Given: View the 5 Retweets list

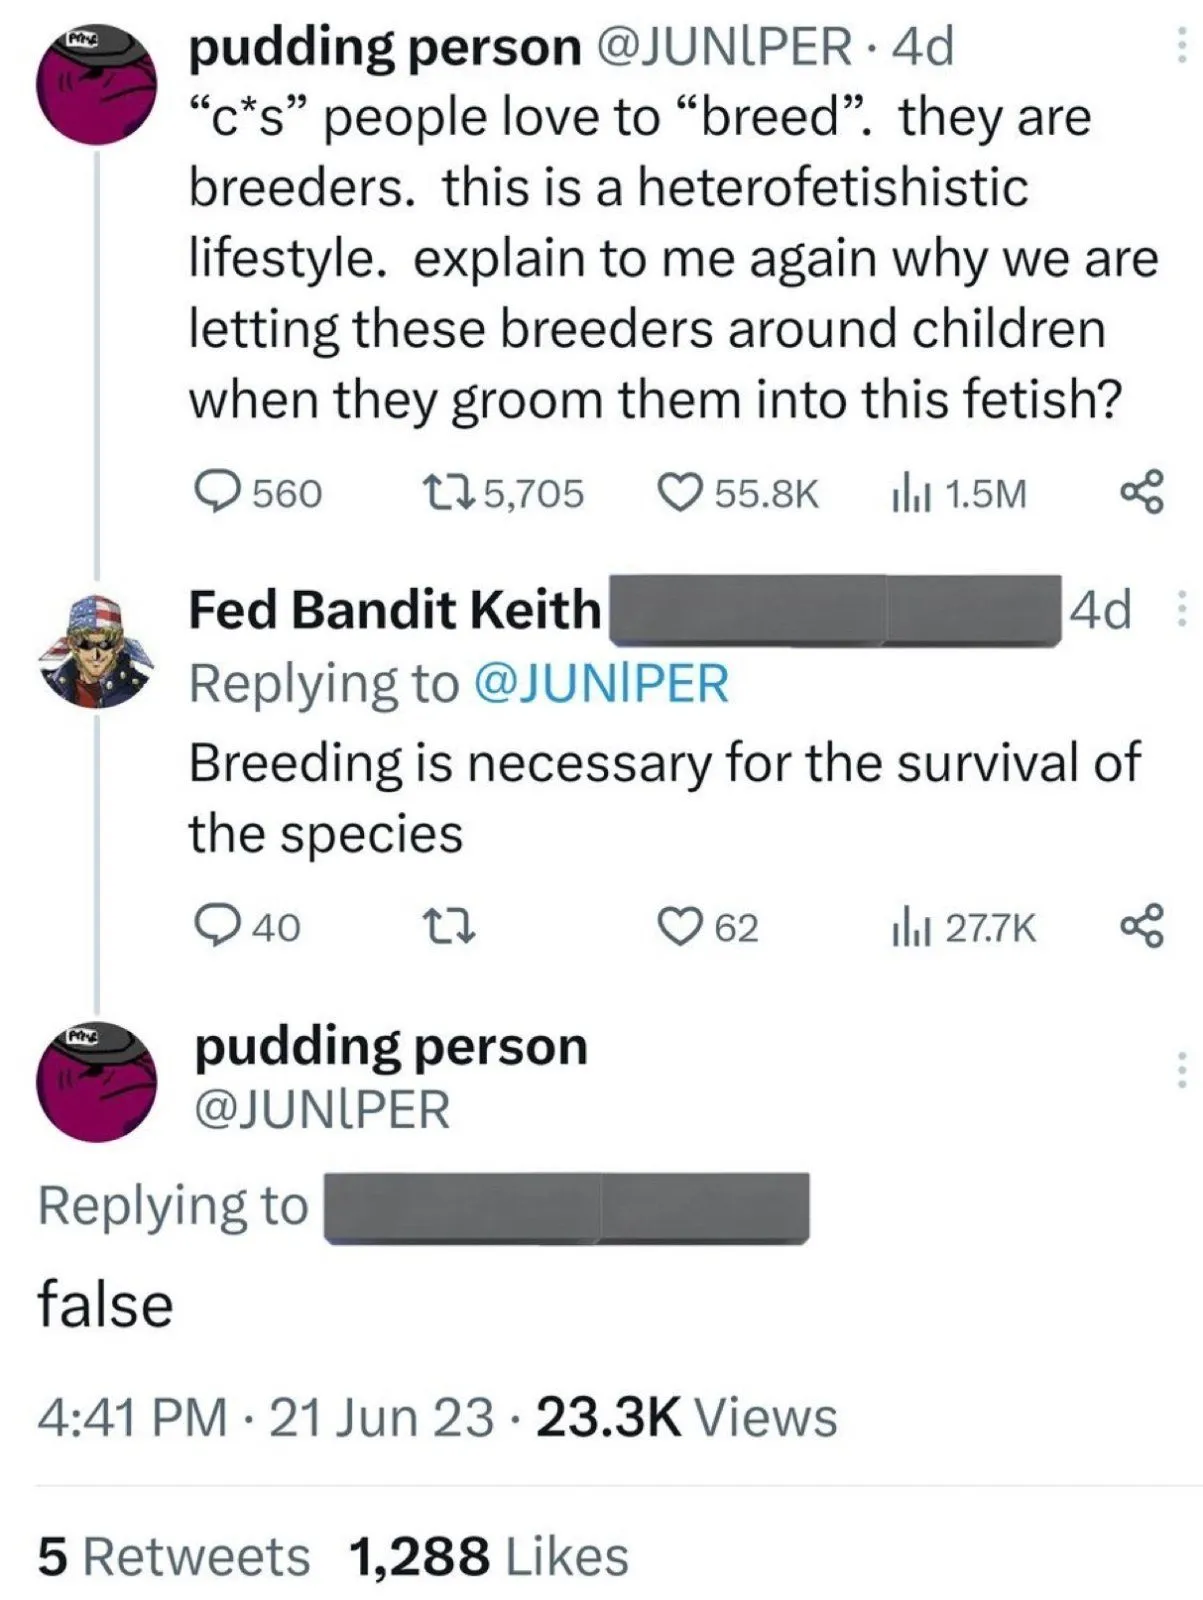Looking at the screenshot, I should coord(174,1557).
